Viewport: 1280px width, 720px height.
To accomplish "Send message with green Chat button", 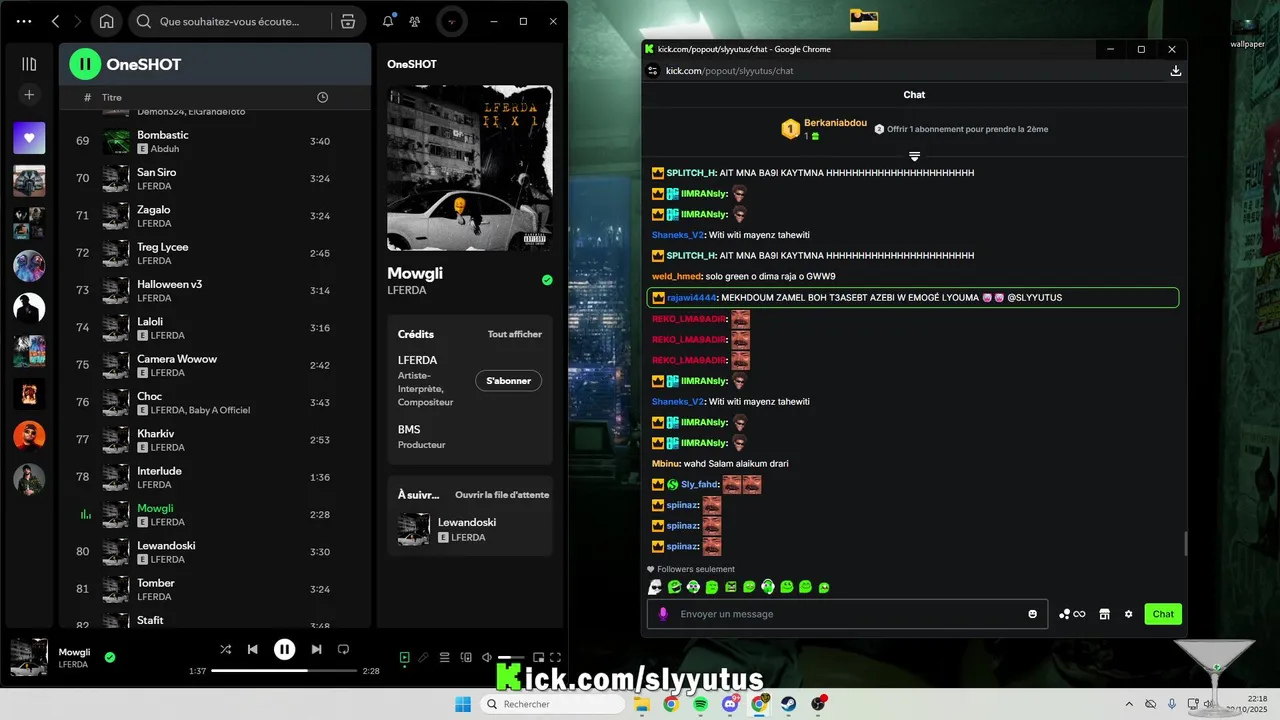I will [x=1163, y=614].
